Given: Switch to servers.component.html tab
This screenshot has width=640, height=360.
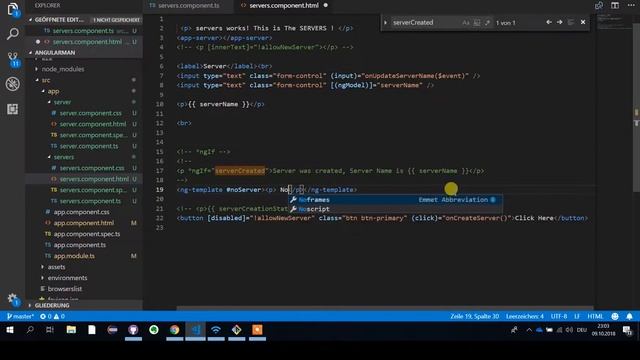Looking at the screenshot, I should [284, 6].
